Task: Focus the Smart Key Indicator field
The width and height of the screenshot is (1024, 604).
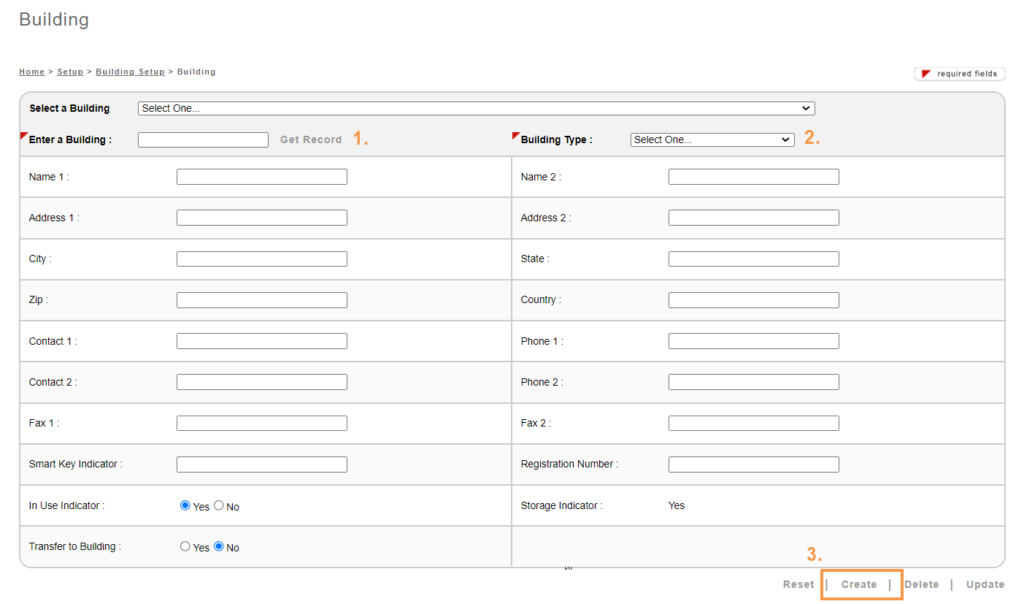Action: click(x=262, y=464)
